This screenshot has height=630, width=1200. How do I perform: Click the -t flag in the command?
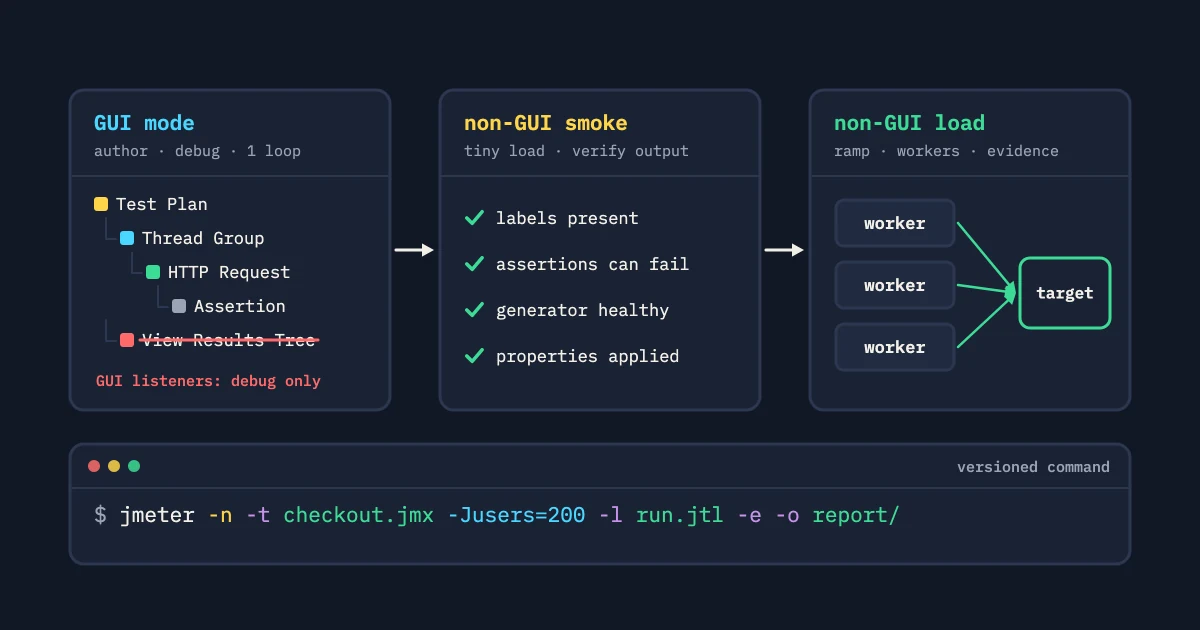[x=258, y=515]
